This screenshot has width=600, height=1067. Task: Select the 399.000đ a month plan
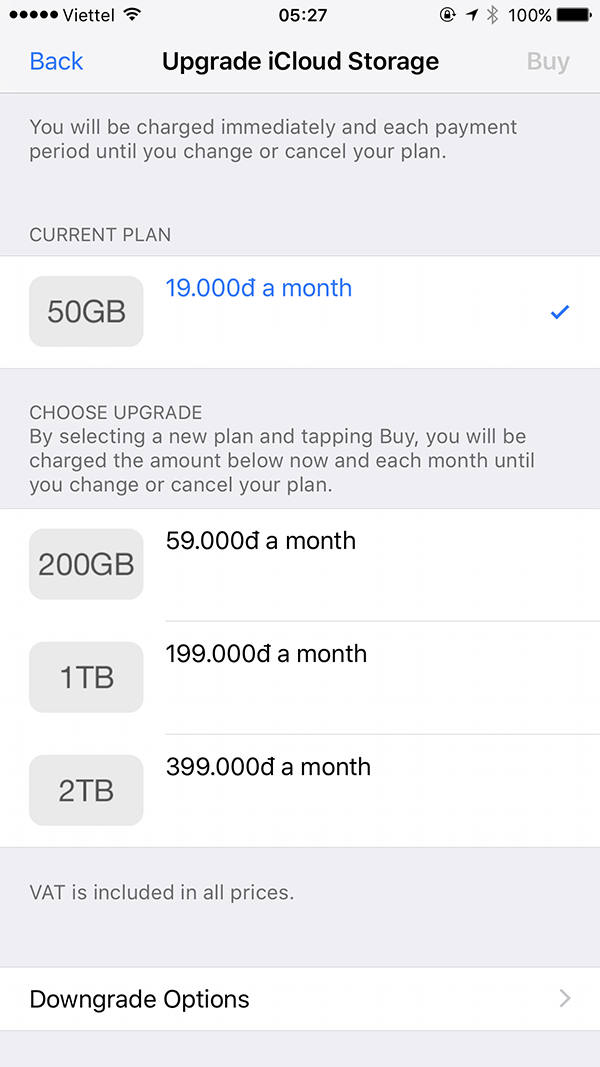(x=268, y=767)
